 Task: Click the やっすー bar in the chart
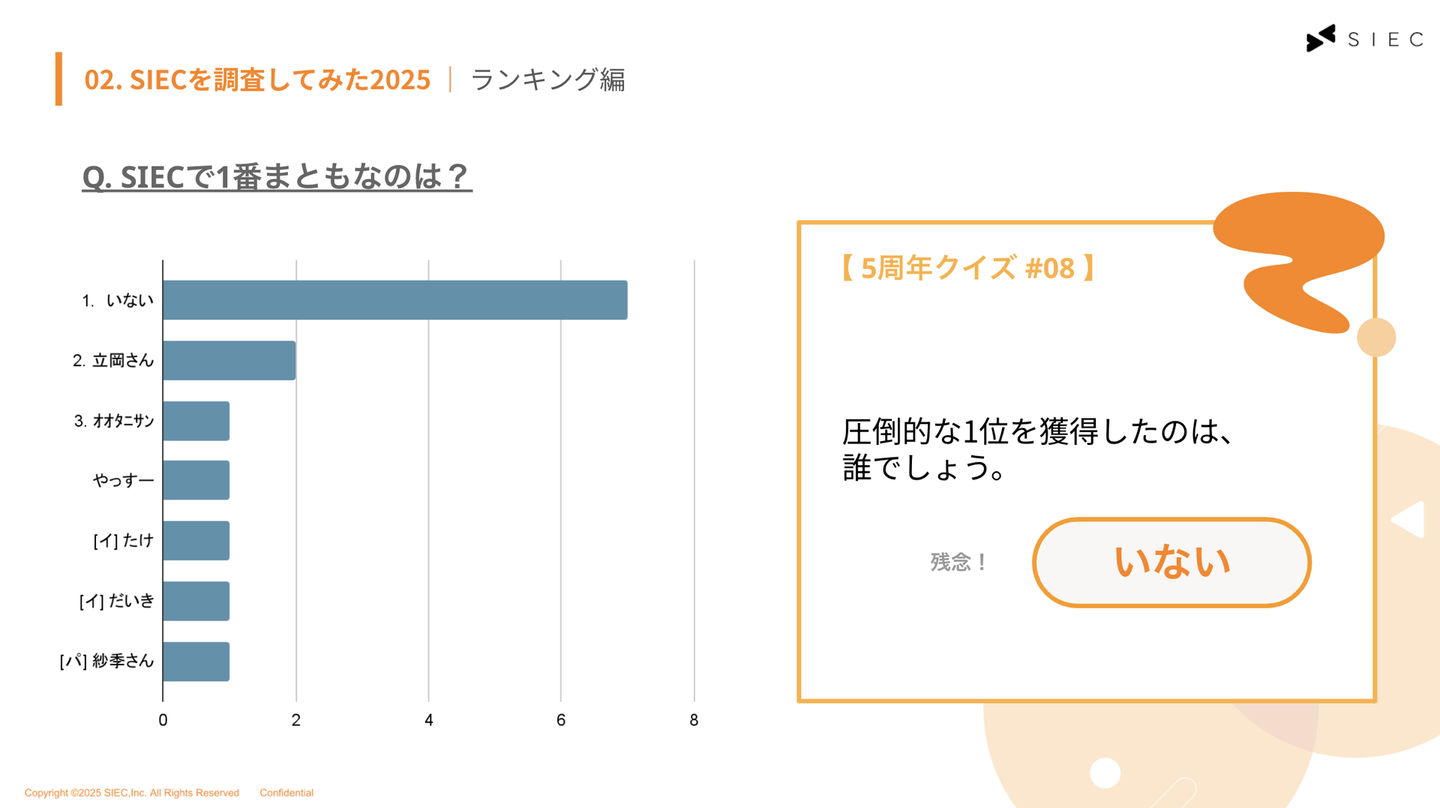click(196, 480)
